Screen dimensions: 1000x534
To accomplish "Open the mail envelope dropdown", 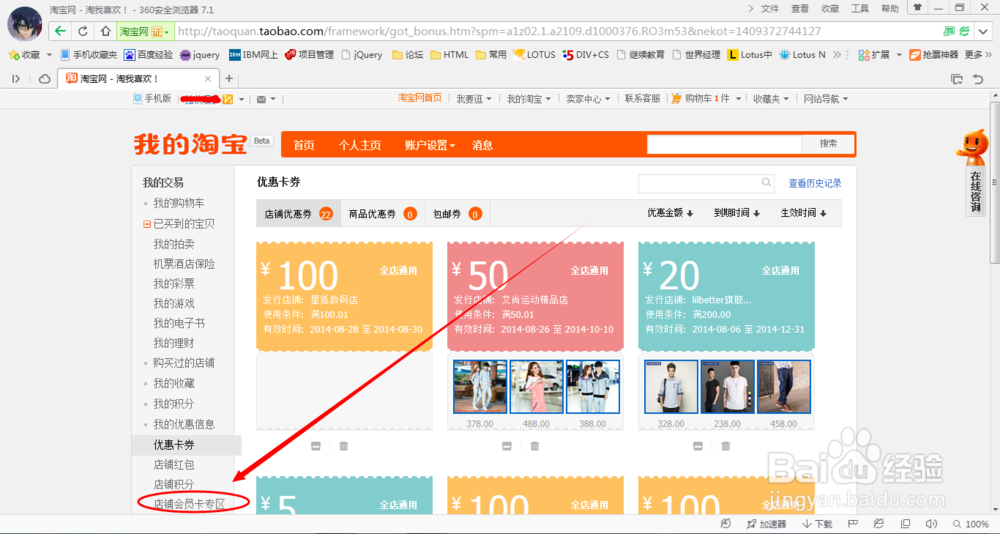I will 266,100.
